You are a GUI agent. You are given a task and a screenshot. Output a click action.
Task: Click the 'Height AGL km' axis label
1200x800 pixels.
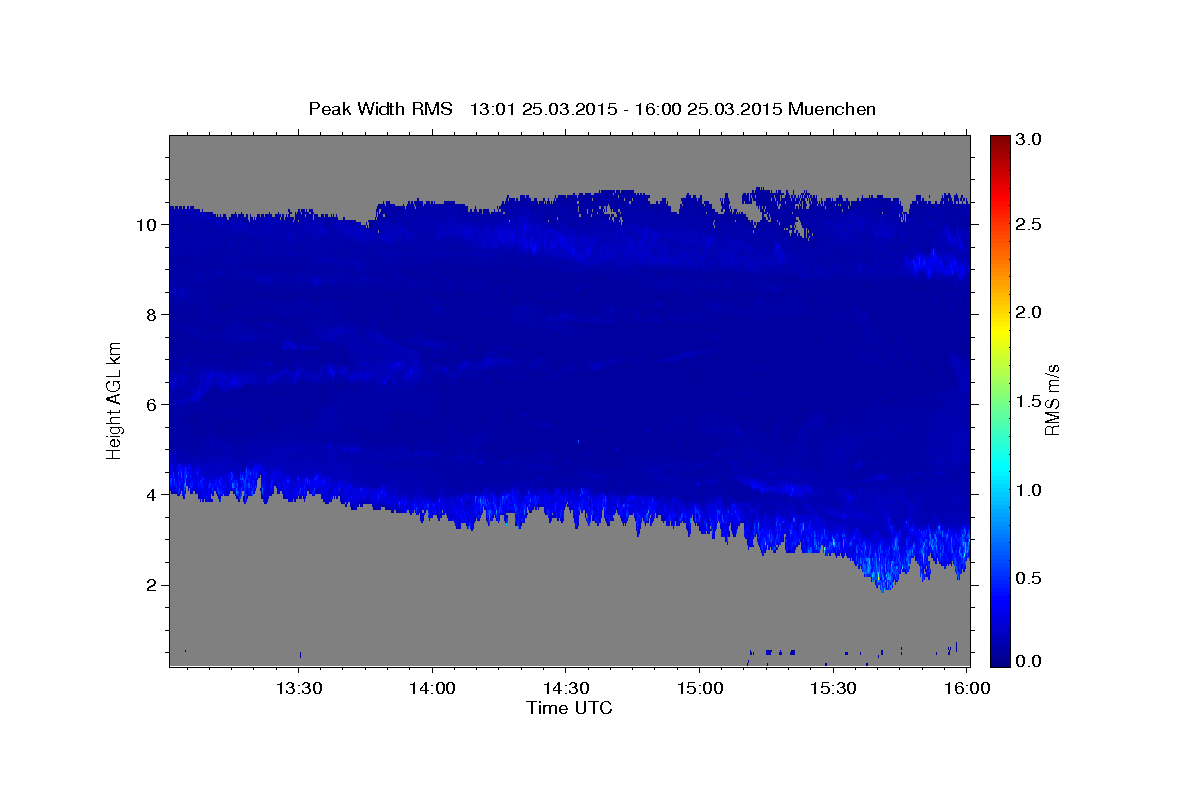point(115,399)
